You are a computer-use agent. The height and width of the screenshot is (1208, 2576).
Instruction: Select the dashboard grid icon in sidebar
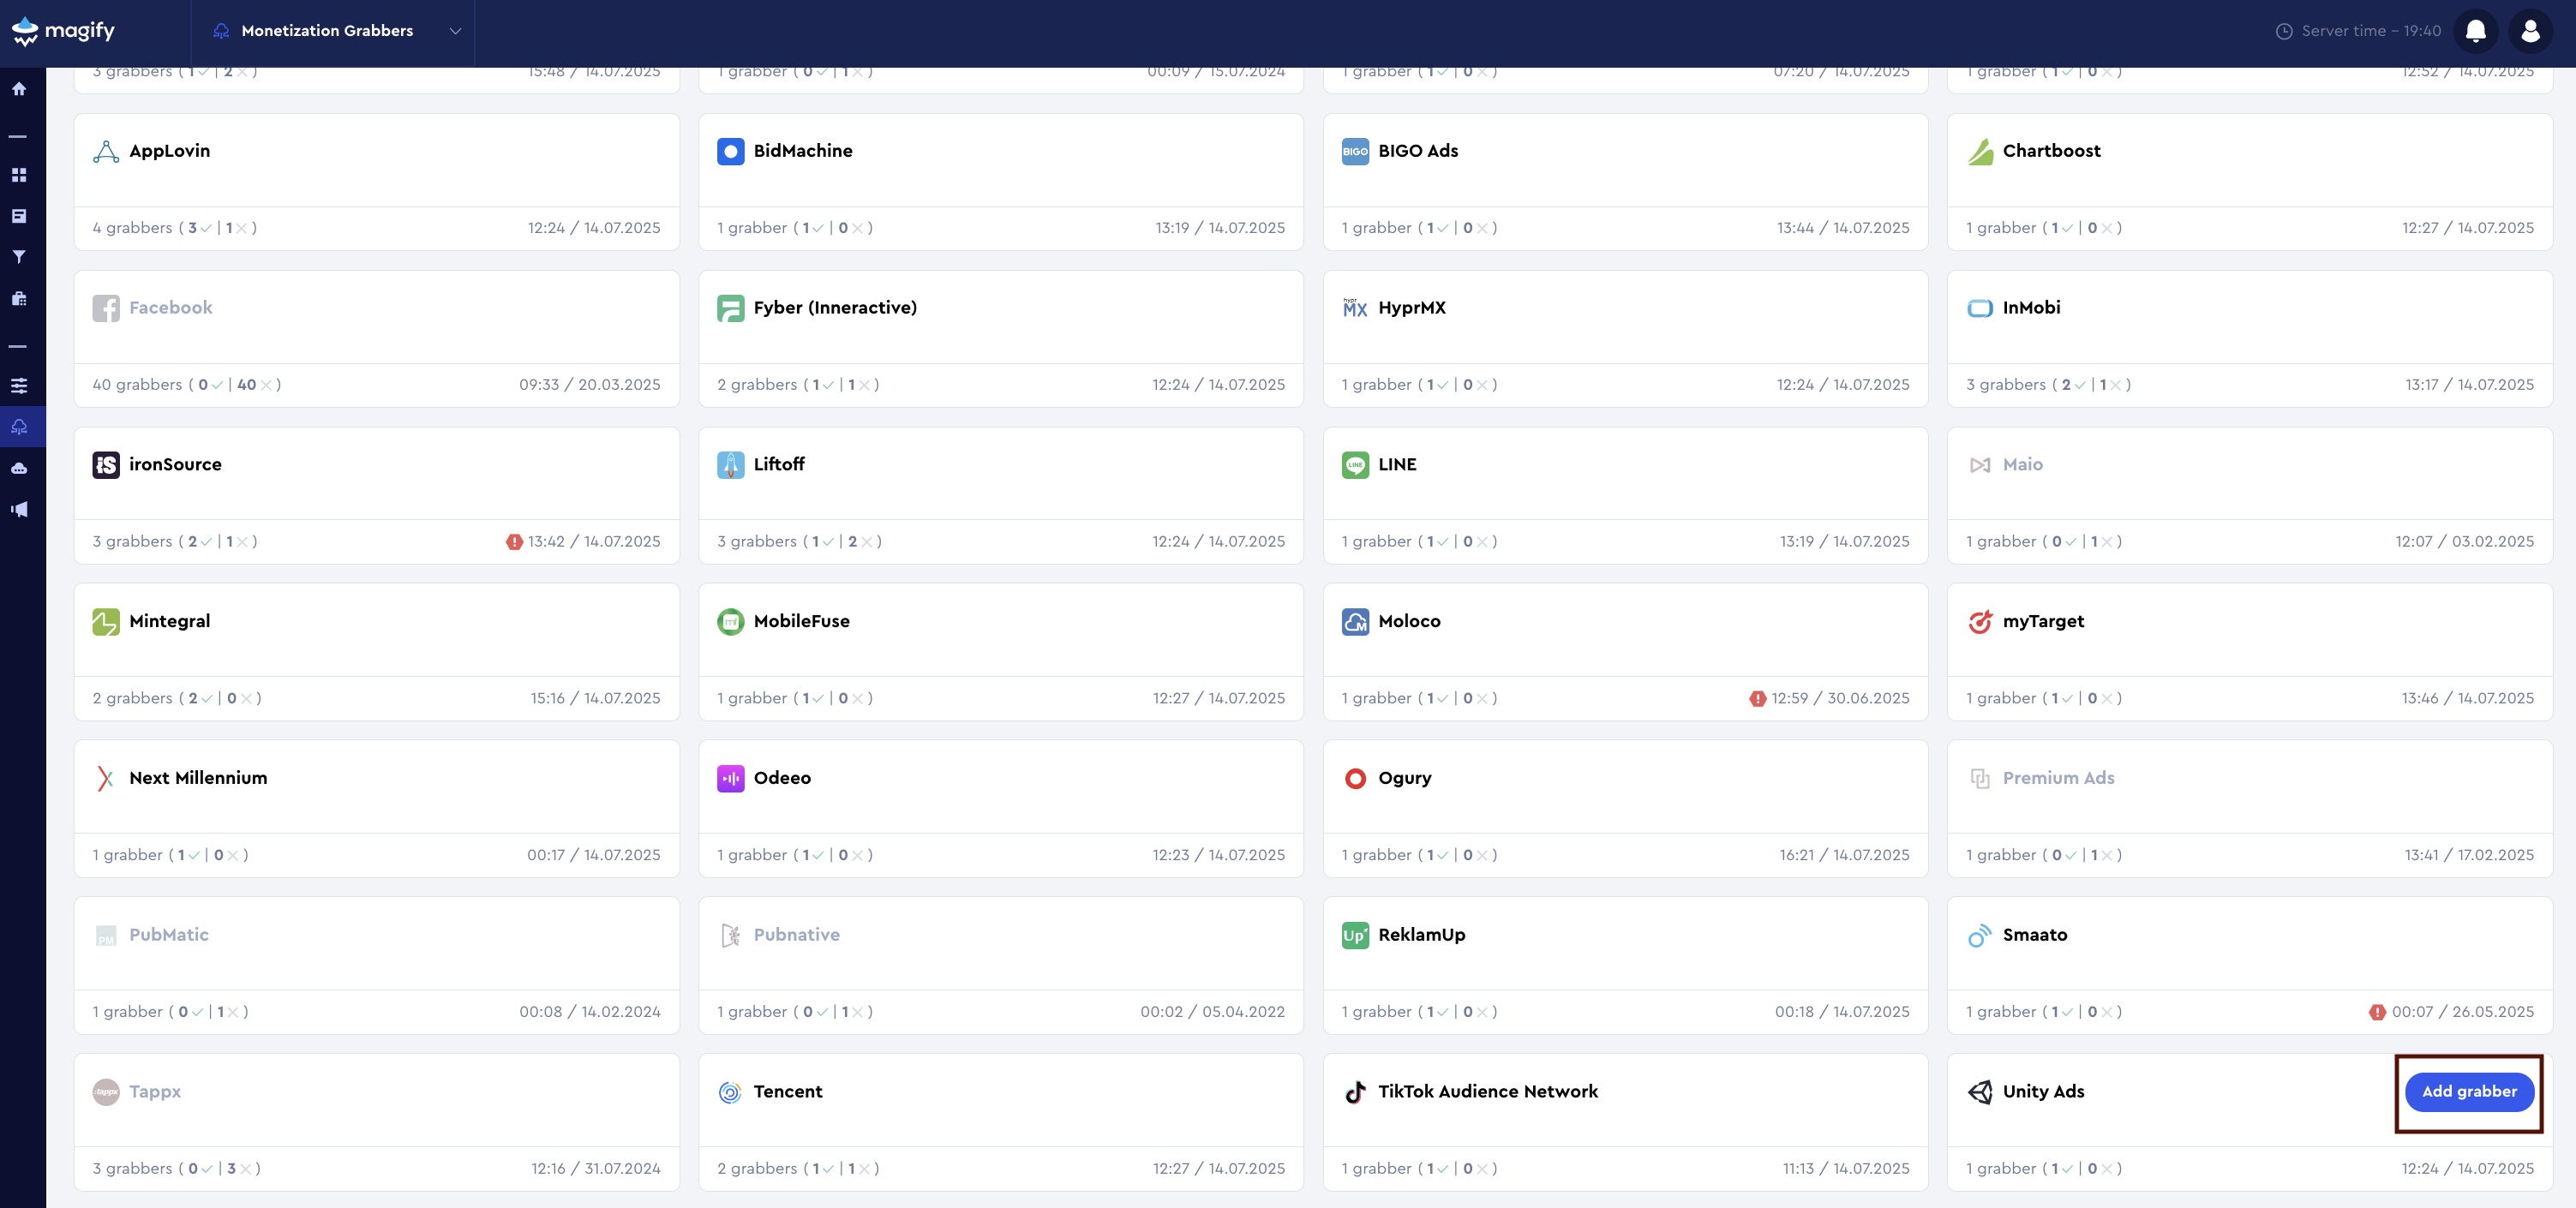point(19,173)
